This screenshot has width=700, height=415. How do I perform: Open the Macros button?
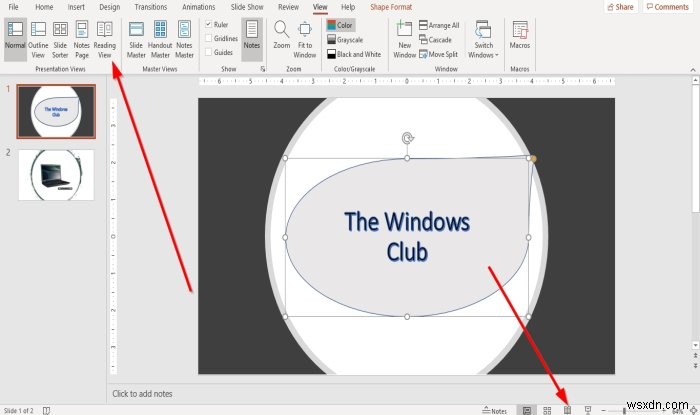pos(520,35)
